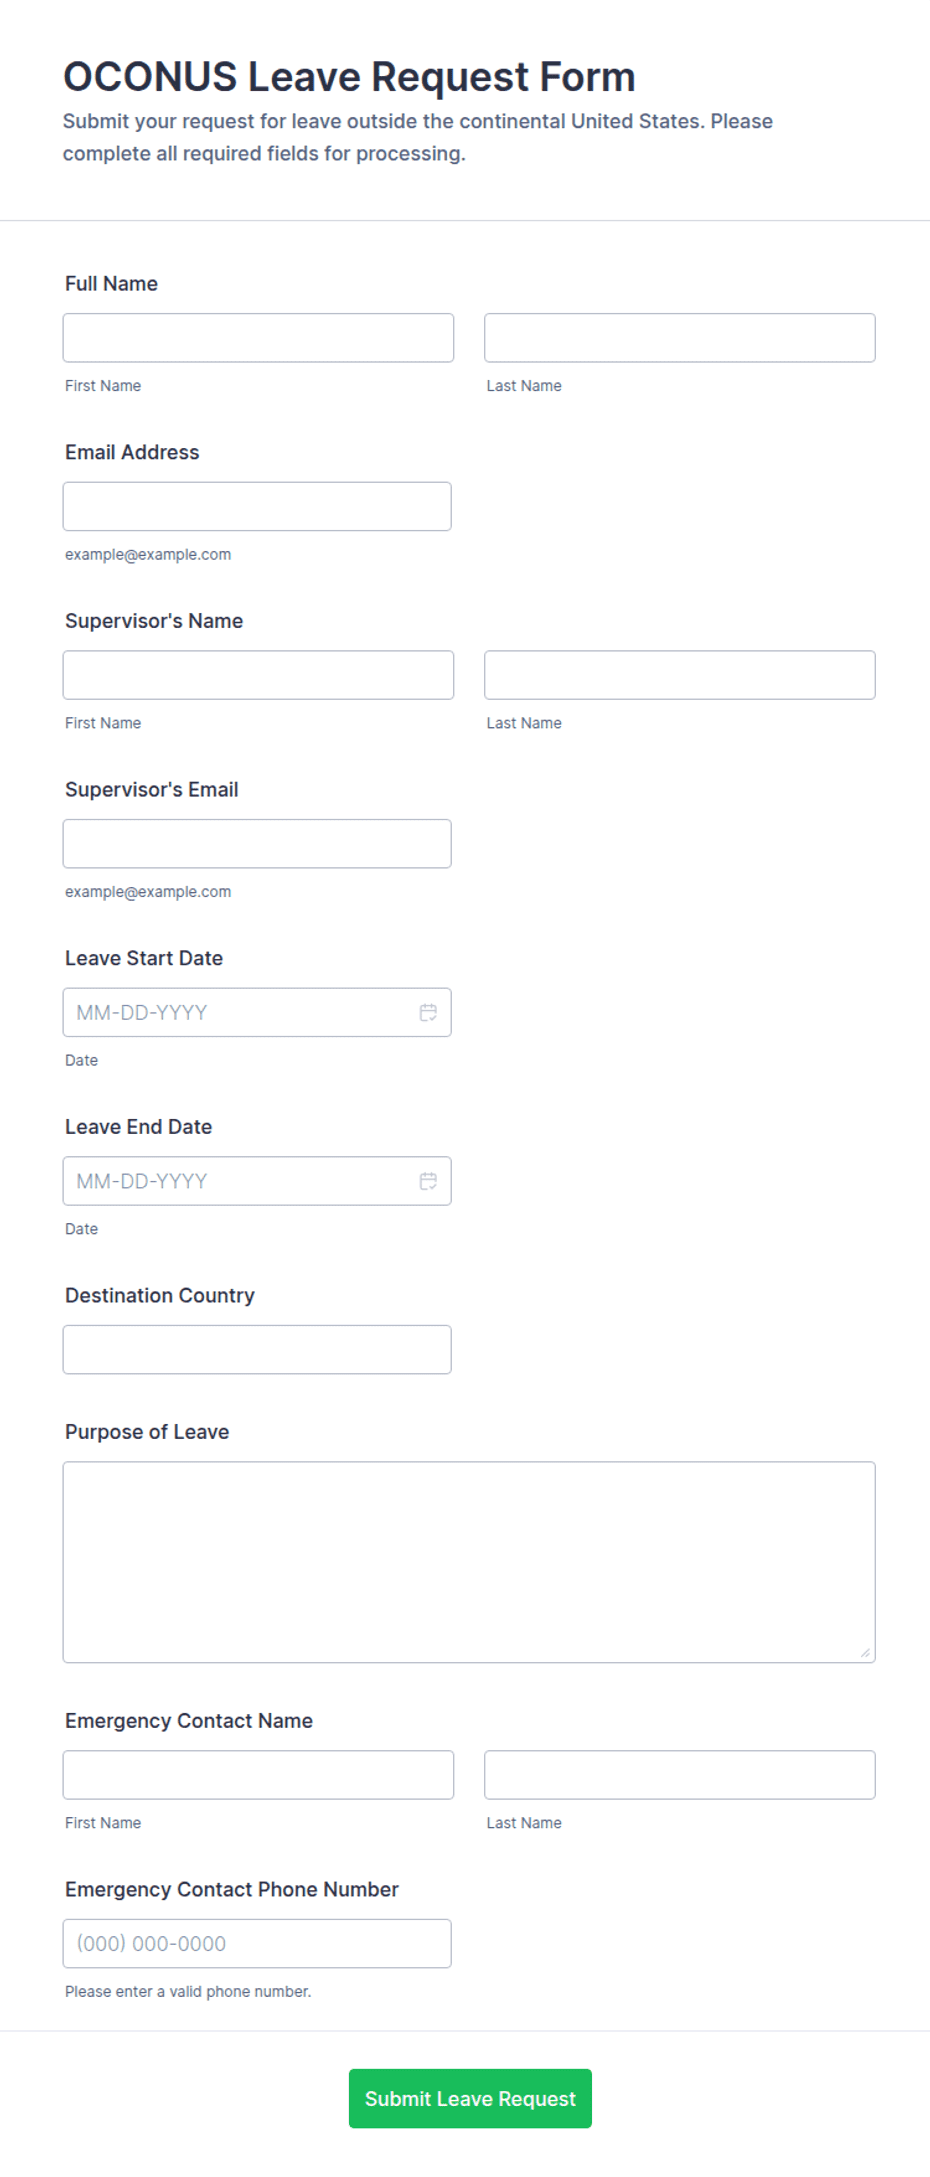The image size is (930, 2177).
Task: Select the Supervisor's first name field
Action: 258,675
